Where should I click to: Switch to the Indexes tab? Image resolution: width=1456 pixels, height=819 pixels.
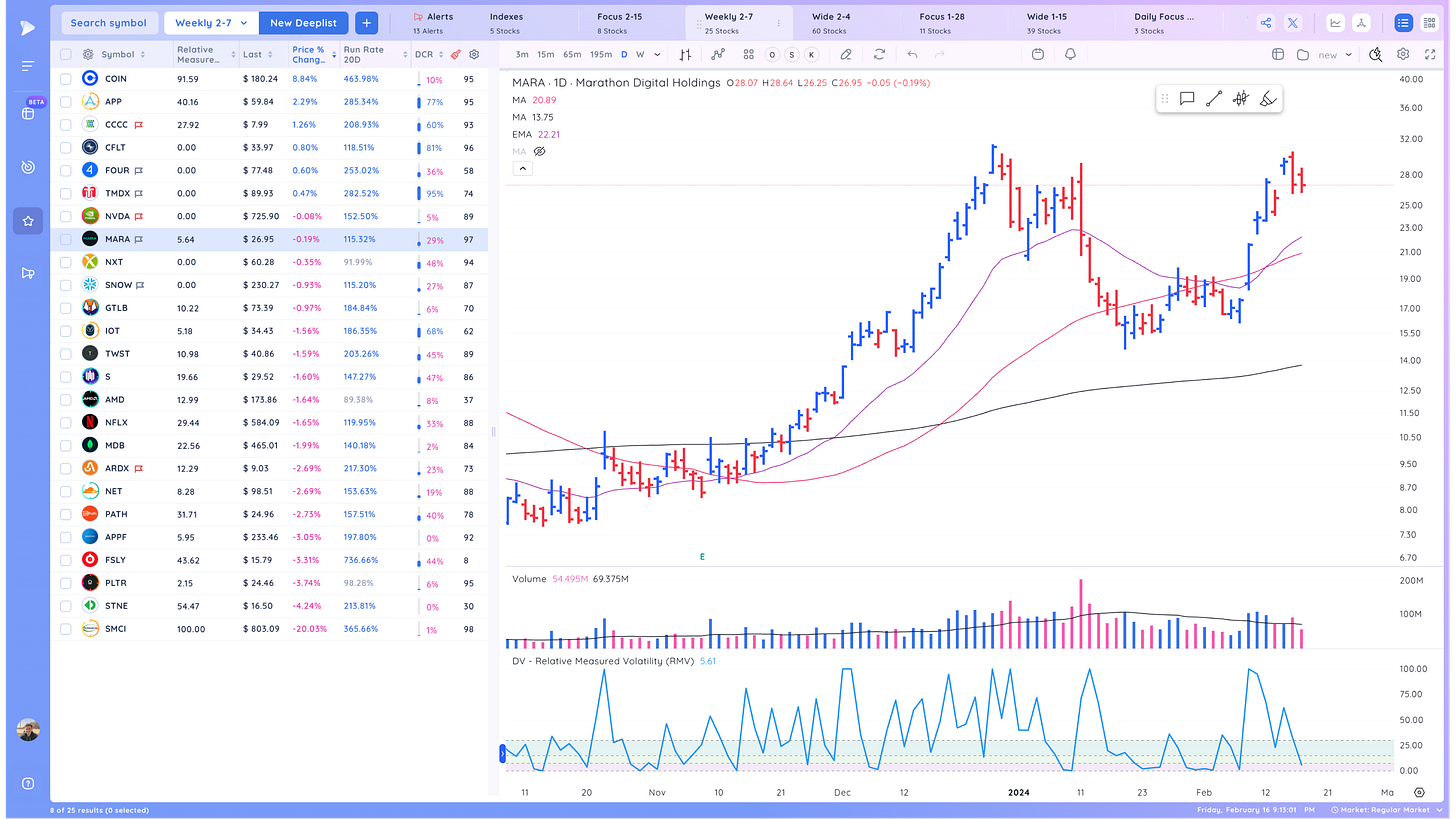pos(506,23)
